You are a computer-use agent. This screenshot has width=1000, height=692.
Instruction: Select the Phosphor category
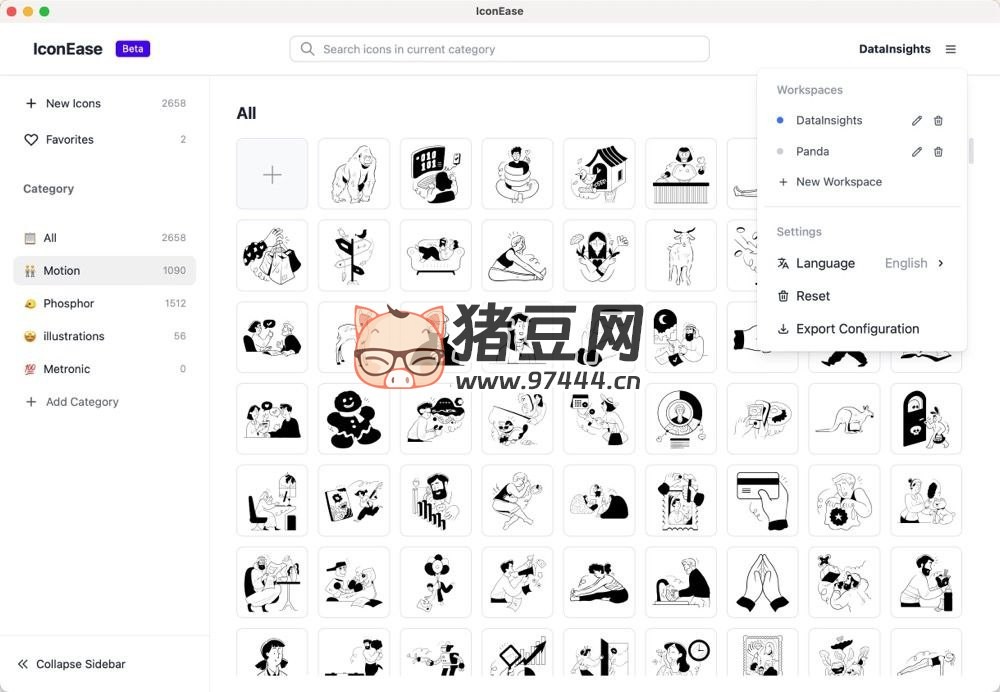70,303
